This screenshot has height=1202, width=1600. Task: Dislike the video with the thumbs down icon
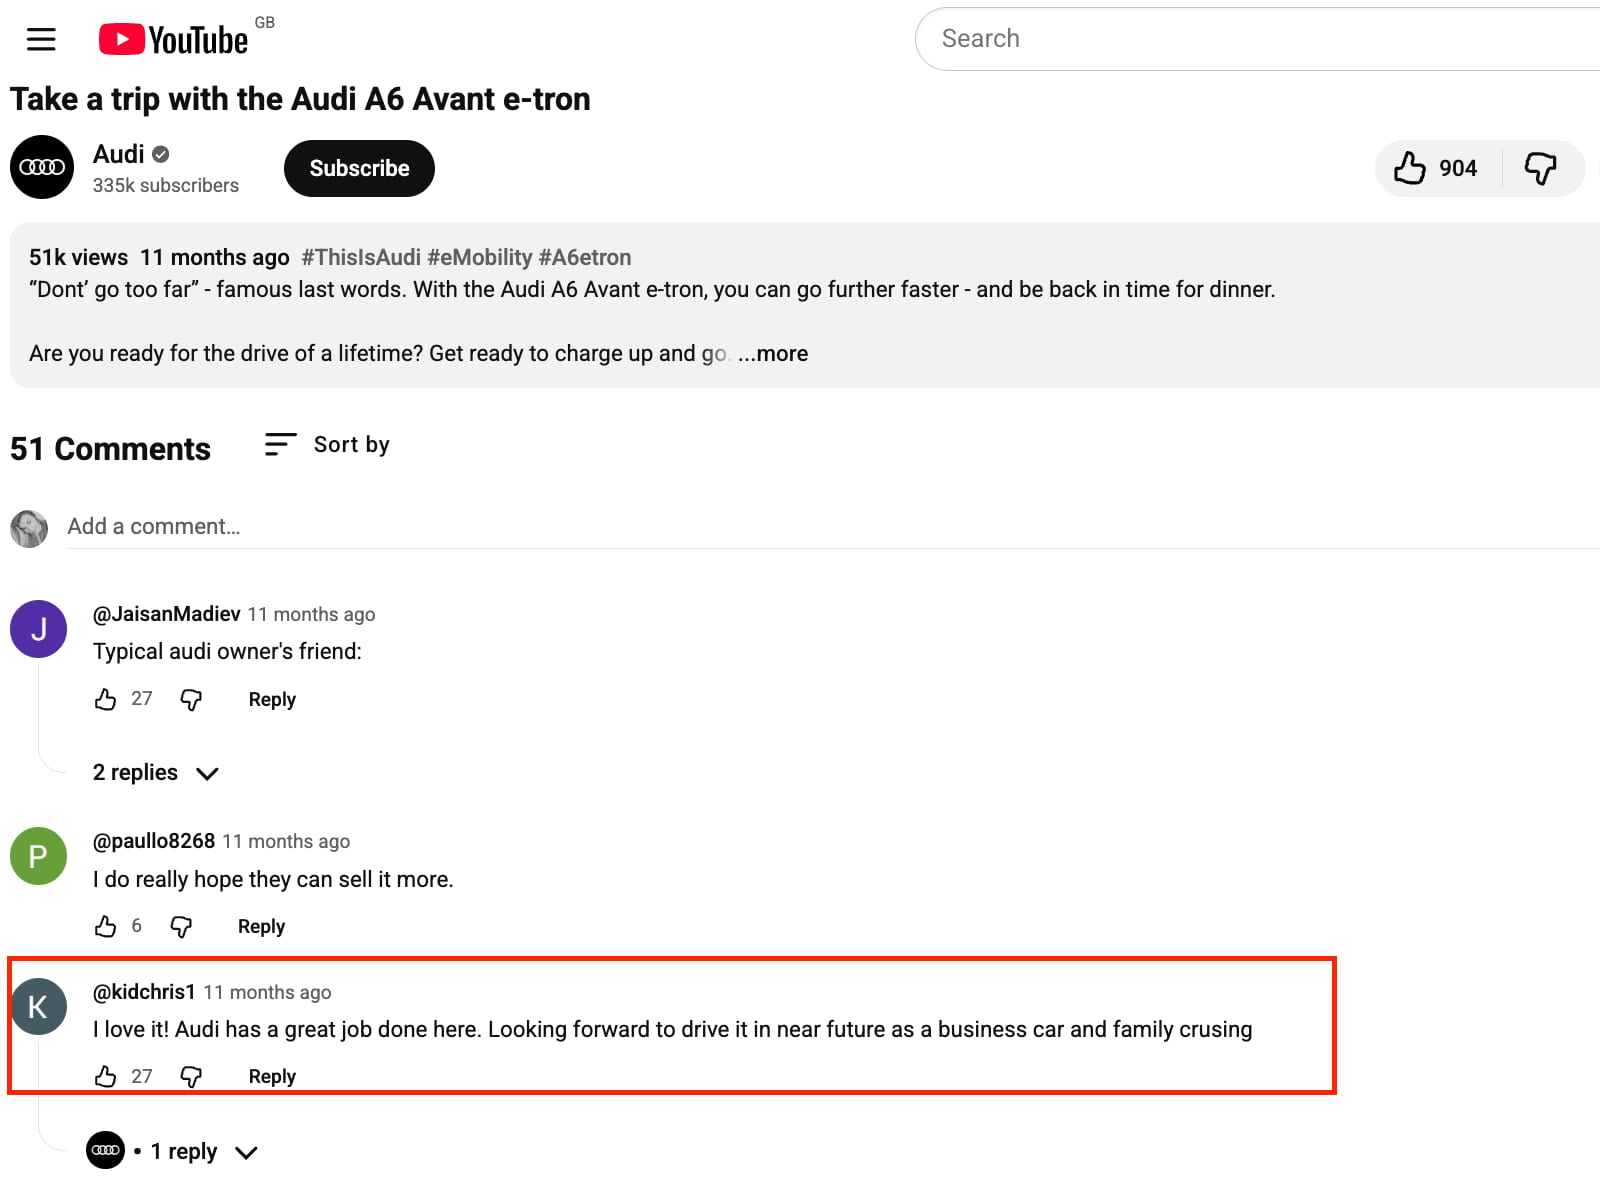point(1541,168)
